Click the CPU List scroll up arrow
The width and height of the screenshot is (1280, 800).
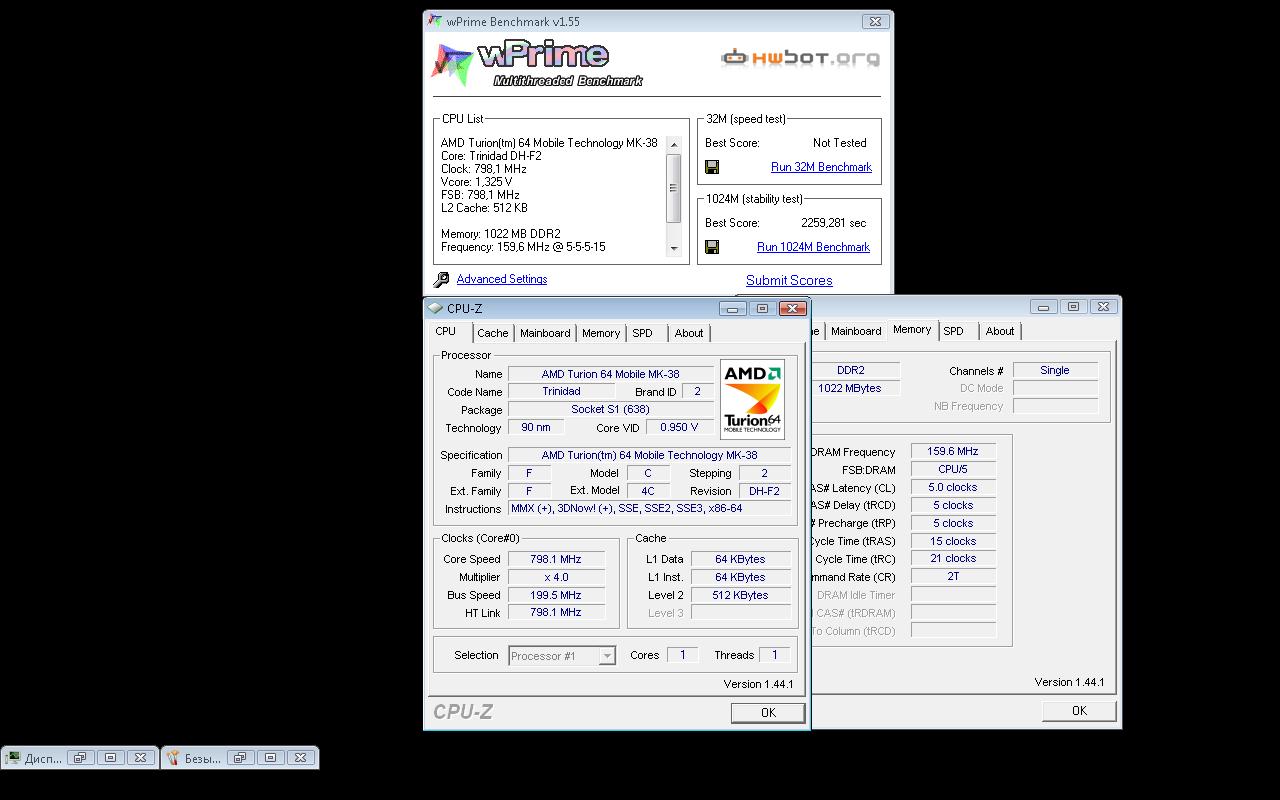click(x=674, y=143)
